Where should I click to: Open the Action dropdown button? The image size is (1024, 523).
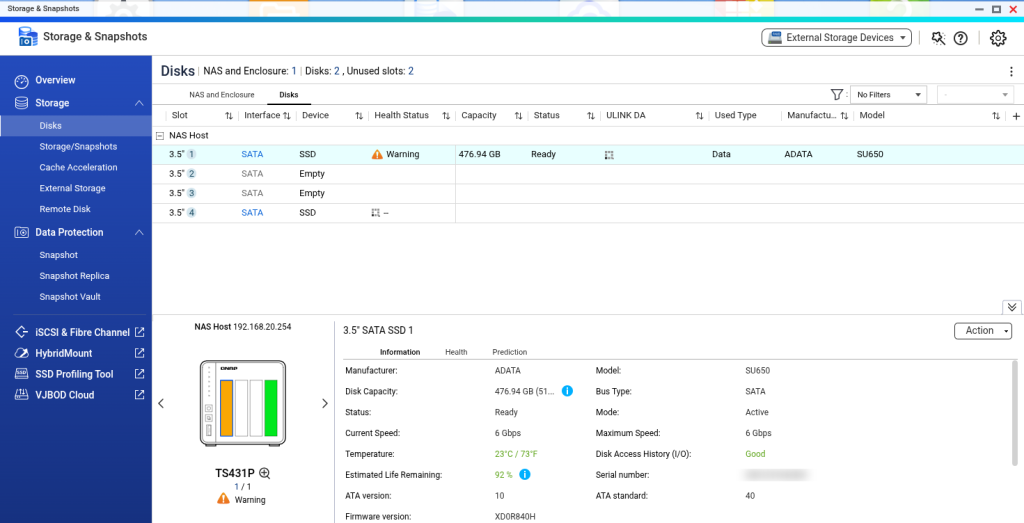point(983,331)
